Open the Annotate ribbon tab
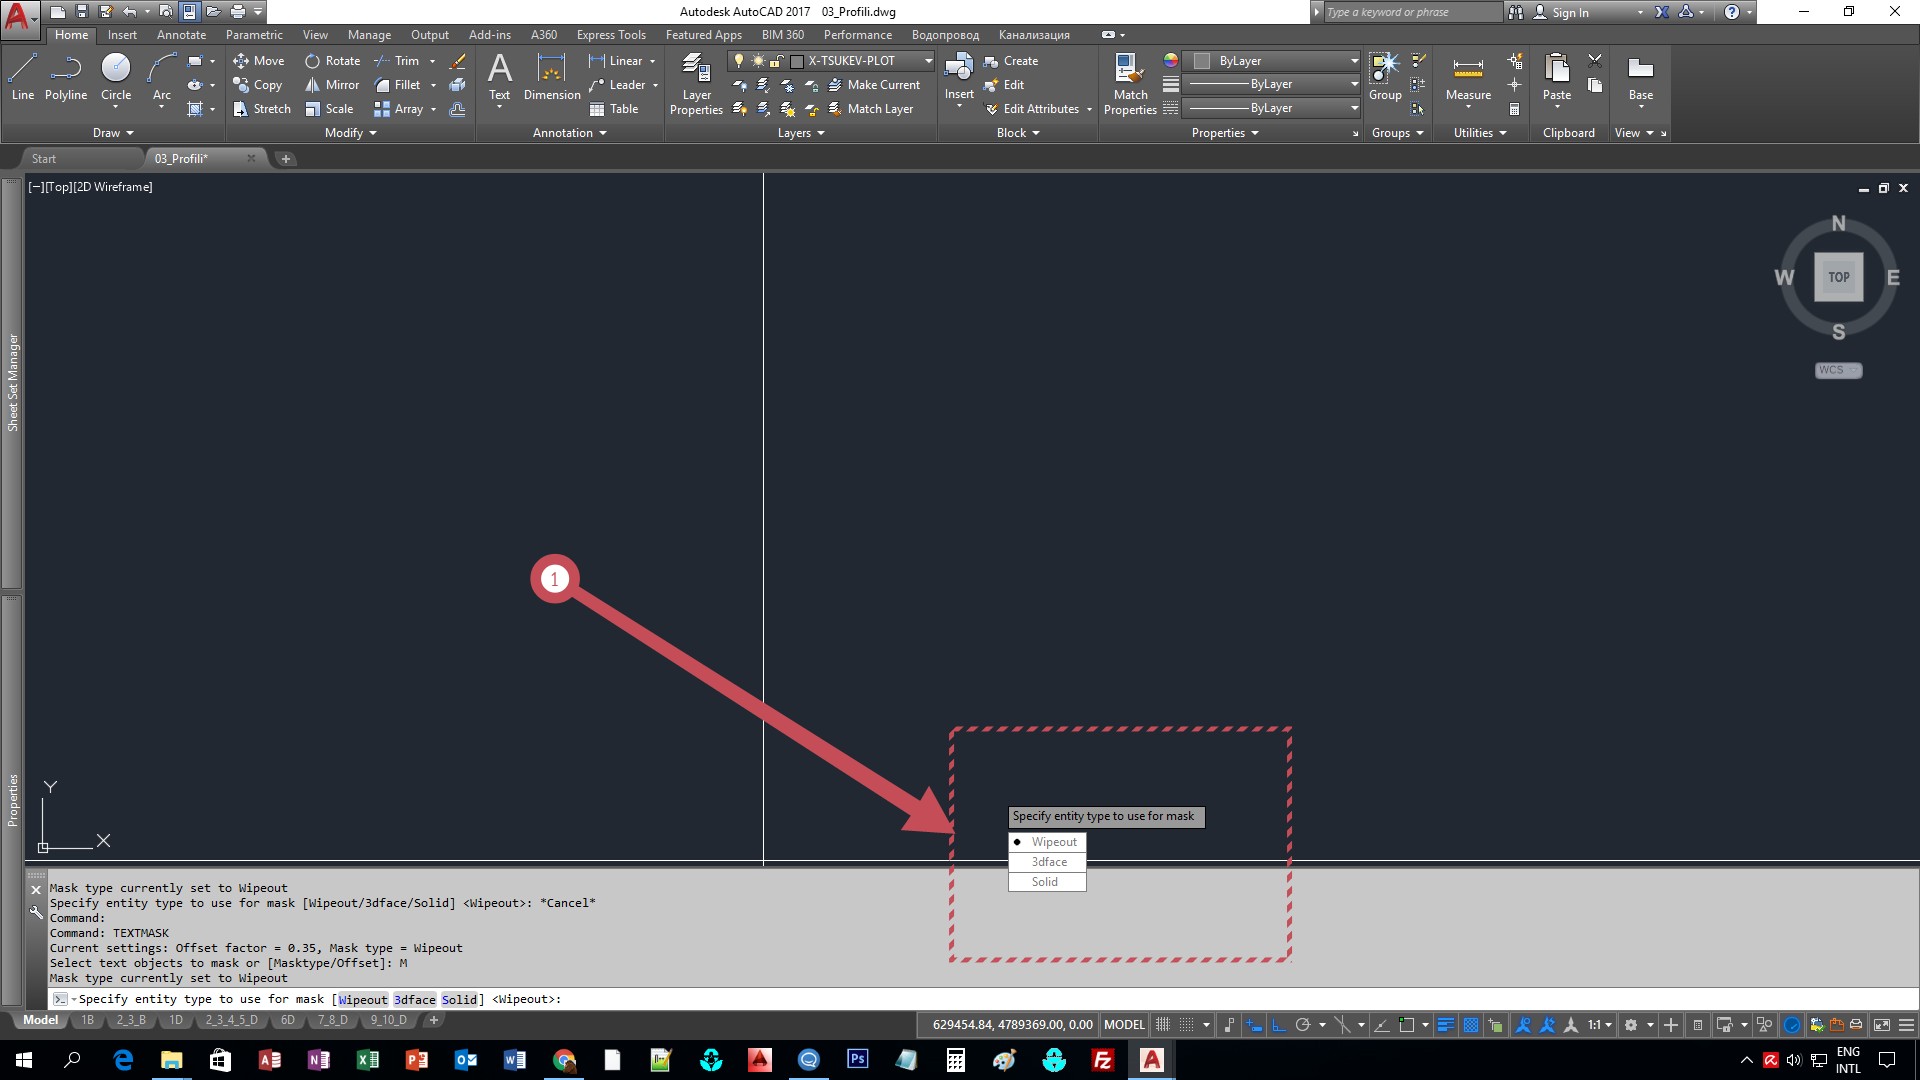 181,35
